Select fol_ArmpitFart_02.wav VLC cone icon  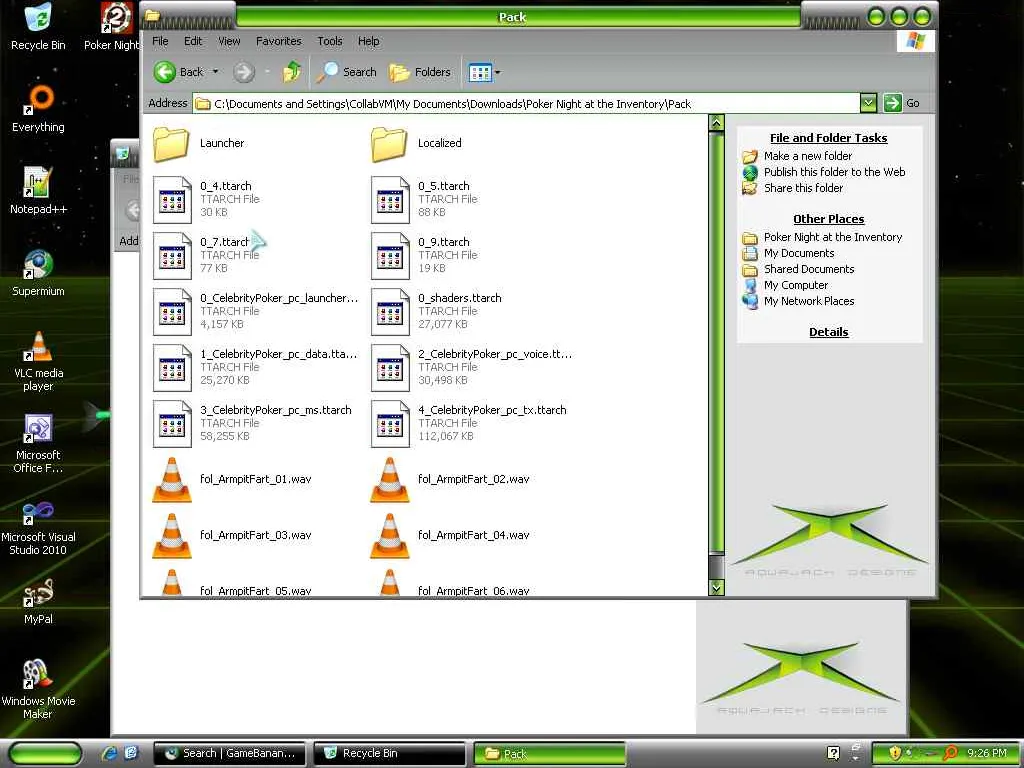(x=390, y=480)
